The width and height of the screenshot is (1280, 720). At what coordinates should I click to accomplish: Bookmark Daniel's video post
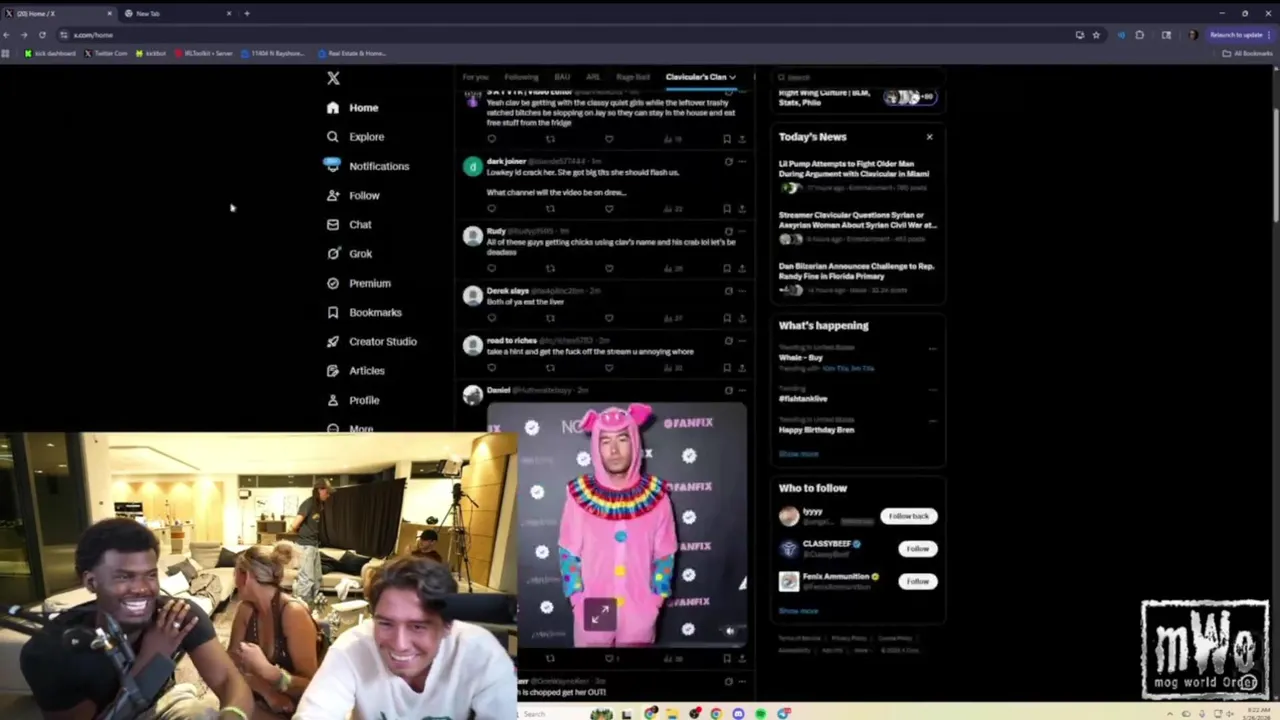tap(727, 658)
